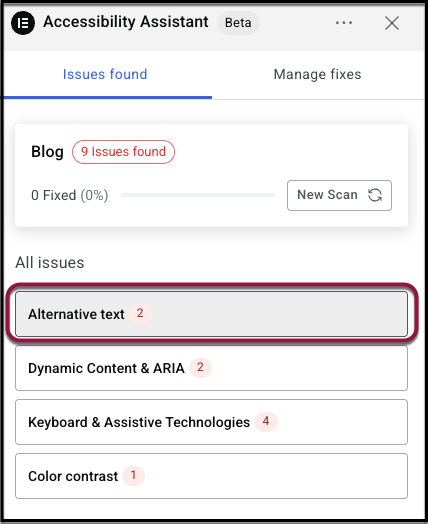Click the Dynamic Content & ARIA count badge

pos(200,368)
